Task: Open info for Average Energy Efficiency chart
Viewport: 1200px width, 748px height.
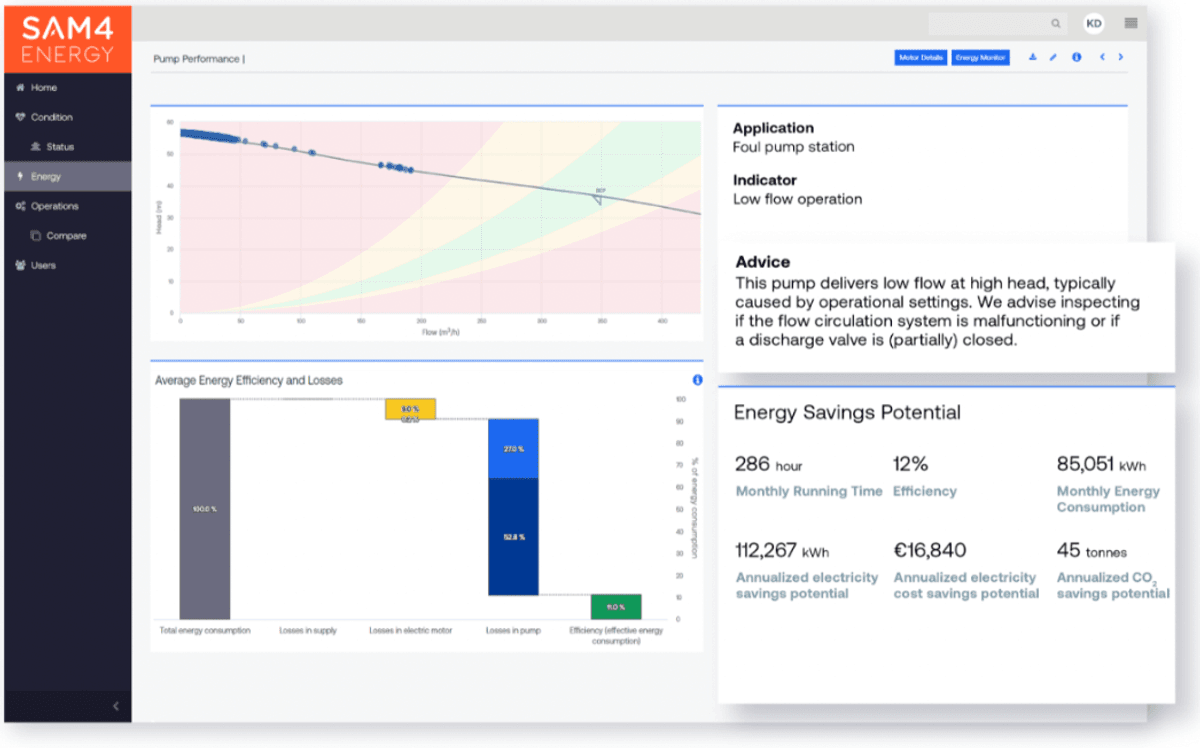Action: 697,380
